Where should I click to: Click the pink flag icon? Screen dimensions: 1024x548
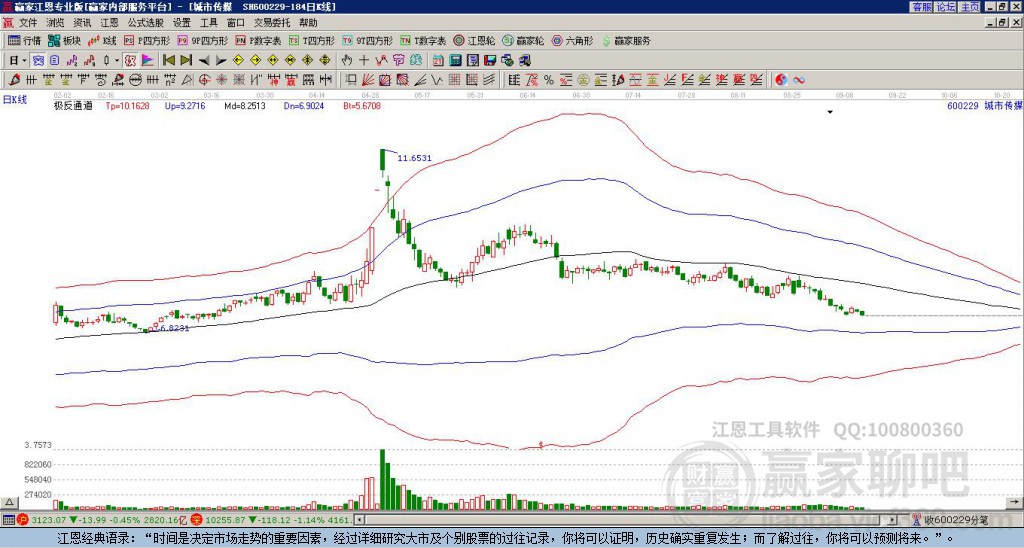(x=147, y=61)
